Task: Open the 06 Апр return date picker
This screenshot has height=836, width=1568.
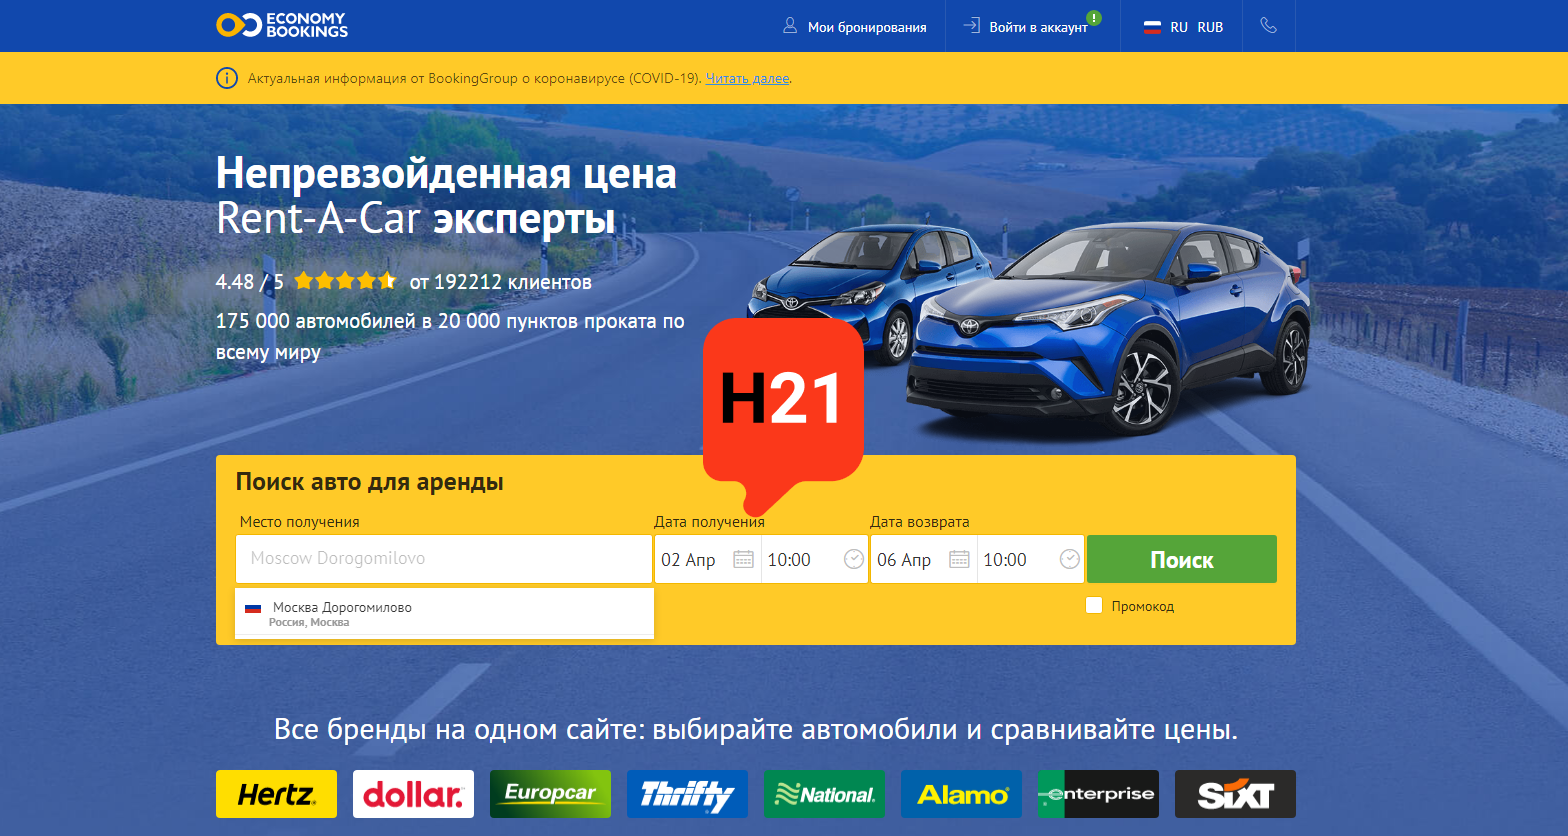Action: [924, 559]
